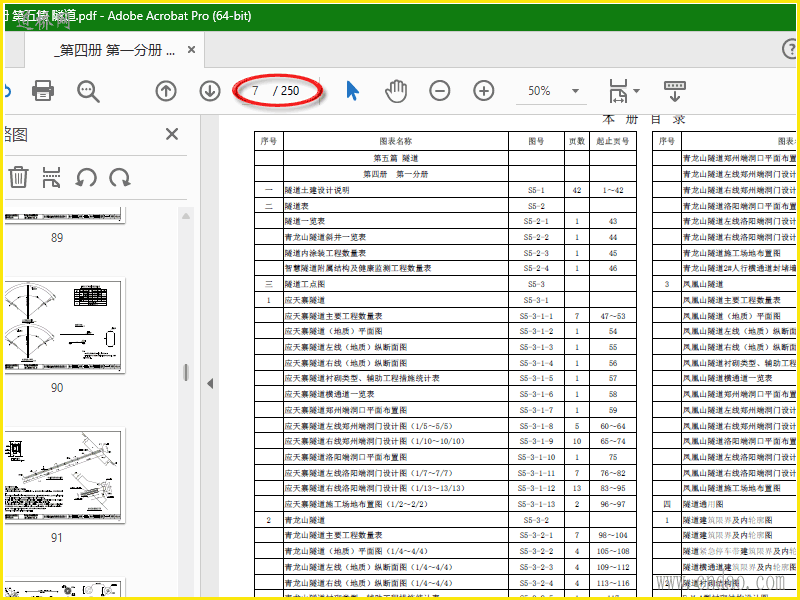Click the thumbnail panel scrollbar handle
800x600 pixels.
186,372
